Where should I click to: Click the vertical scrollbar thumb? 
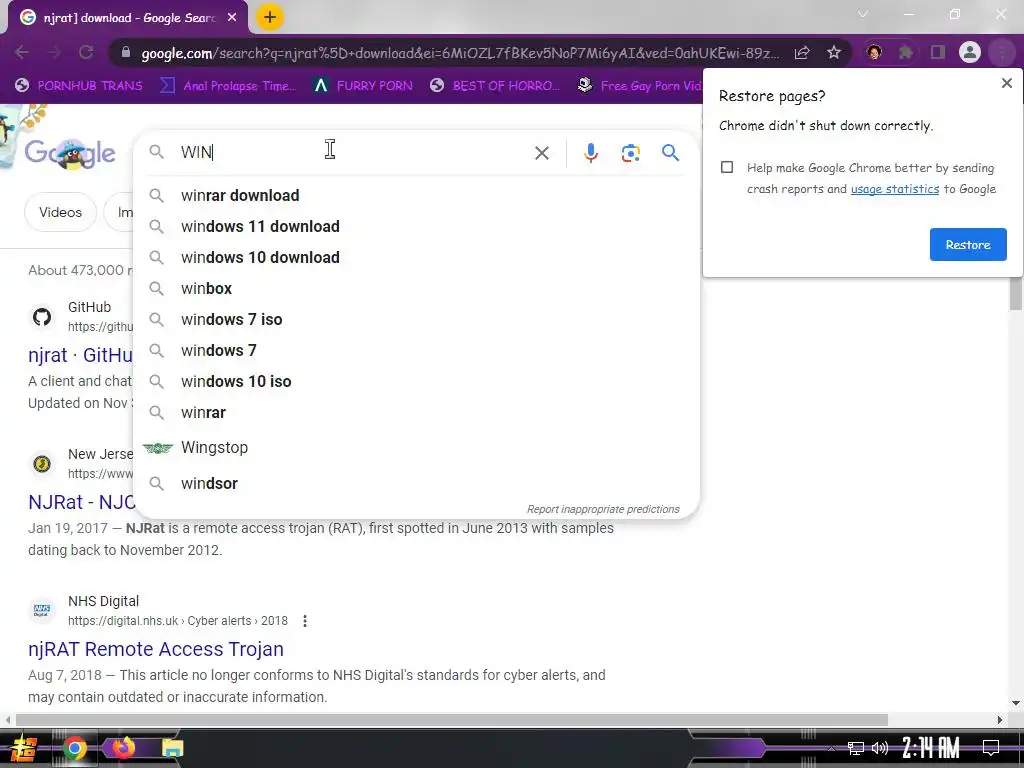[1016, 294]
